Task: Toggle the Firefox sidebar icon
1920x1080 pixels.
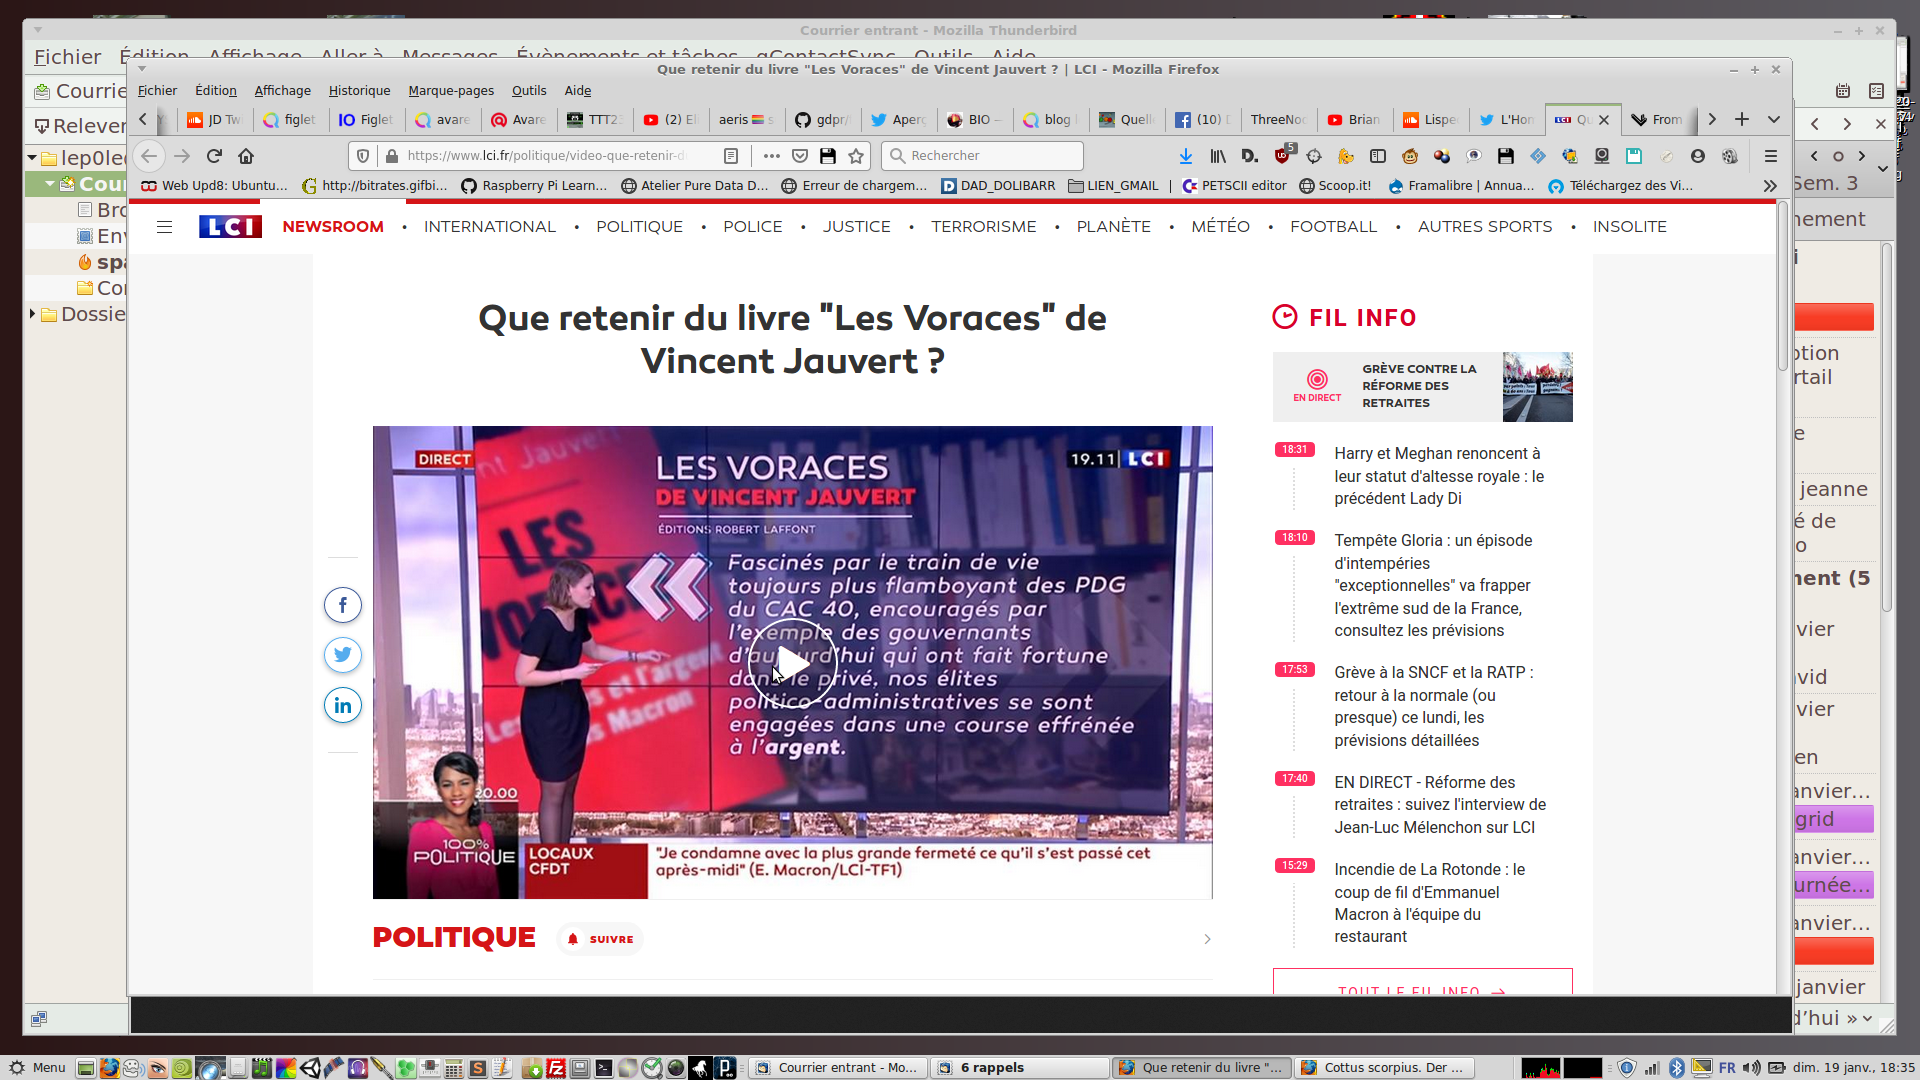Action: click(1378, 156)
